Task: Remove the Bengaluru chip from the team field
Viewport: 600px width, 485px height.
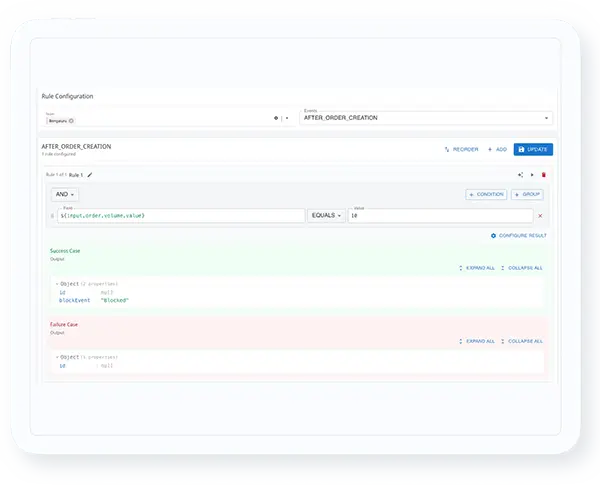Action: pos(71,121)
